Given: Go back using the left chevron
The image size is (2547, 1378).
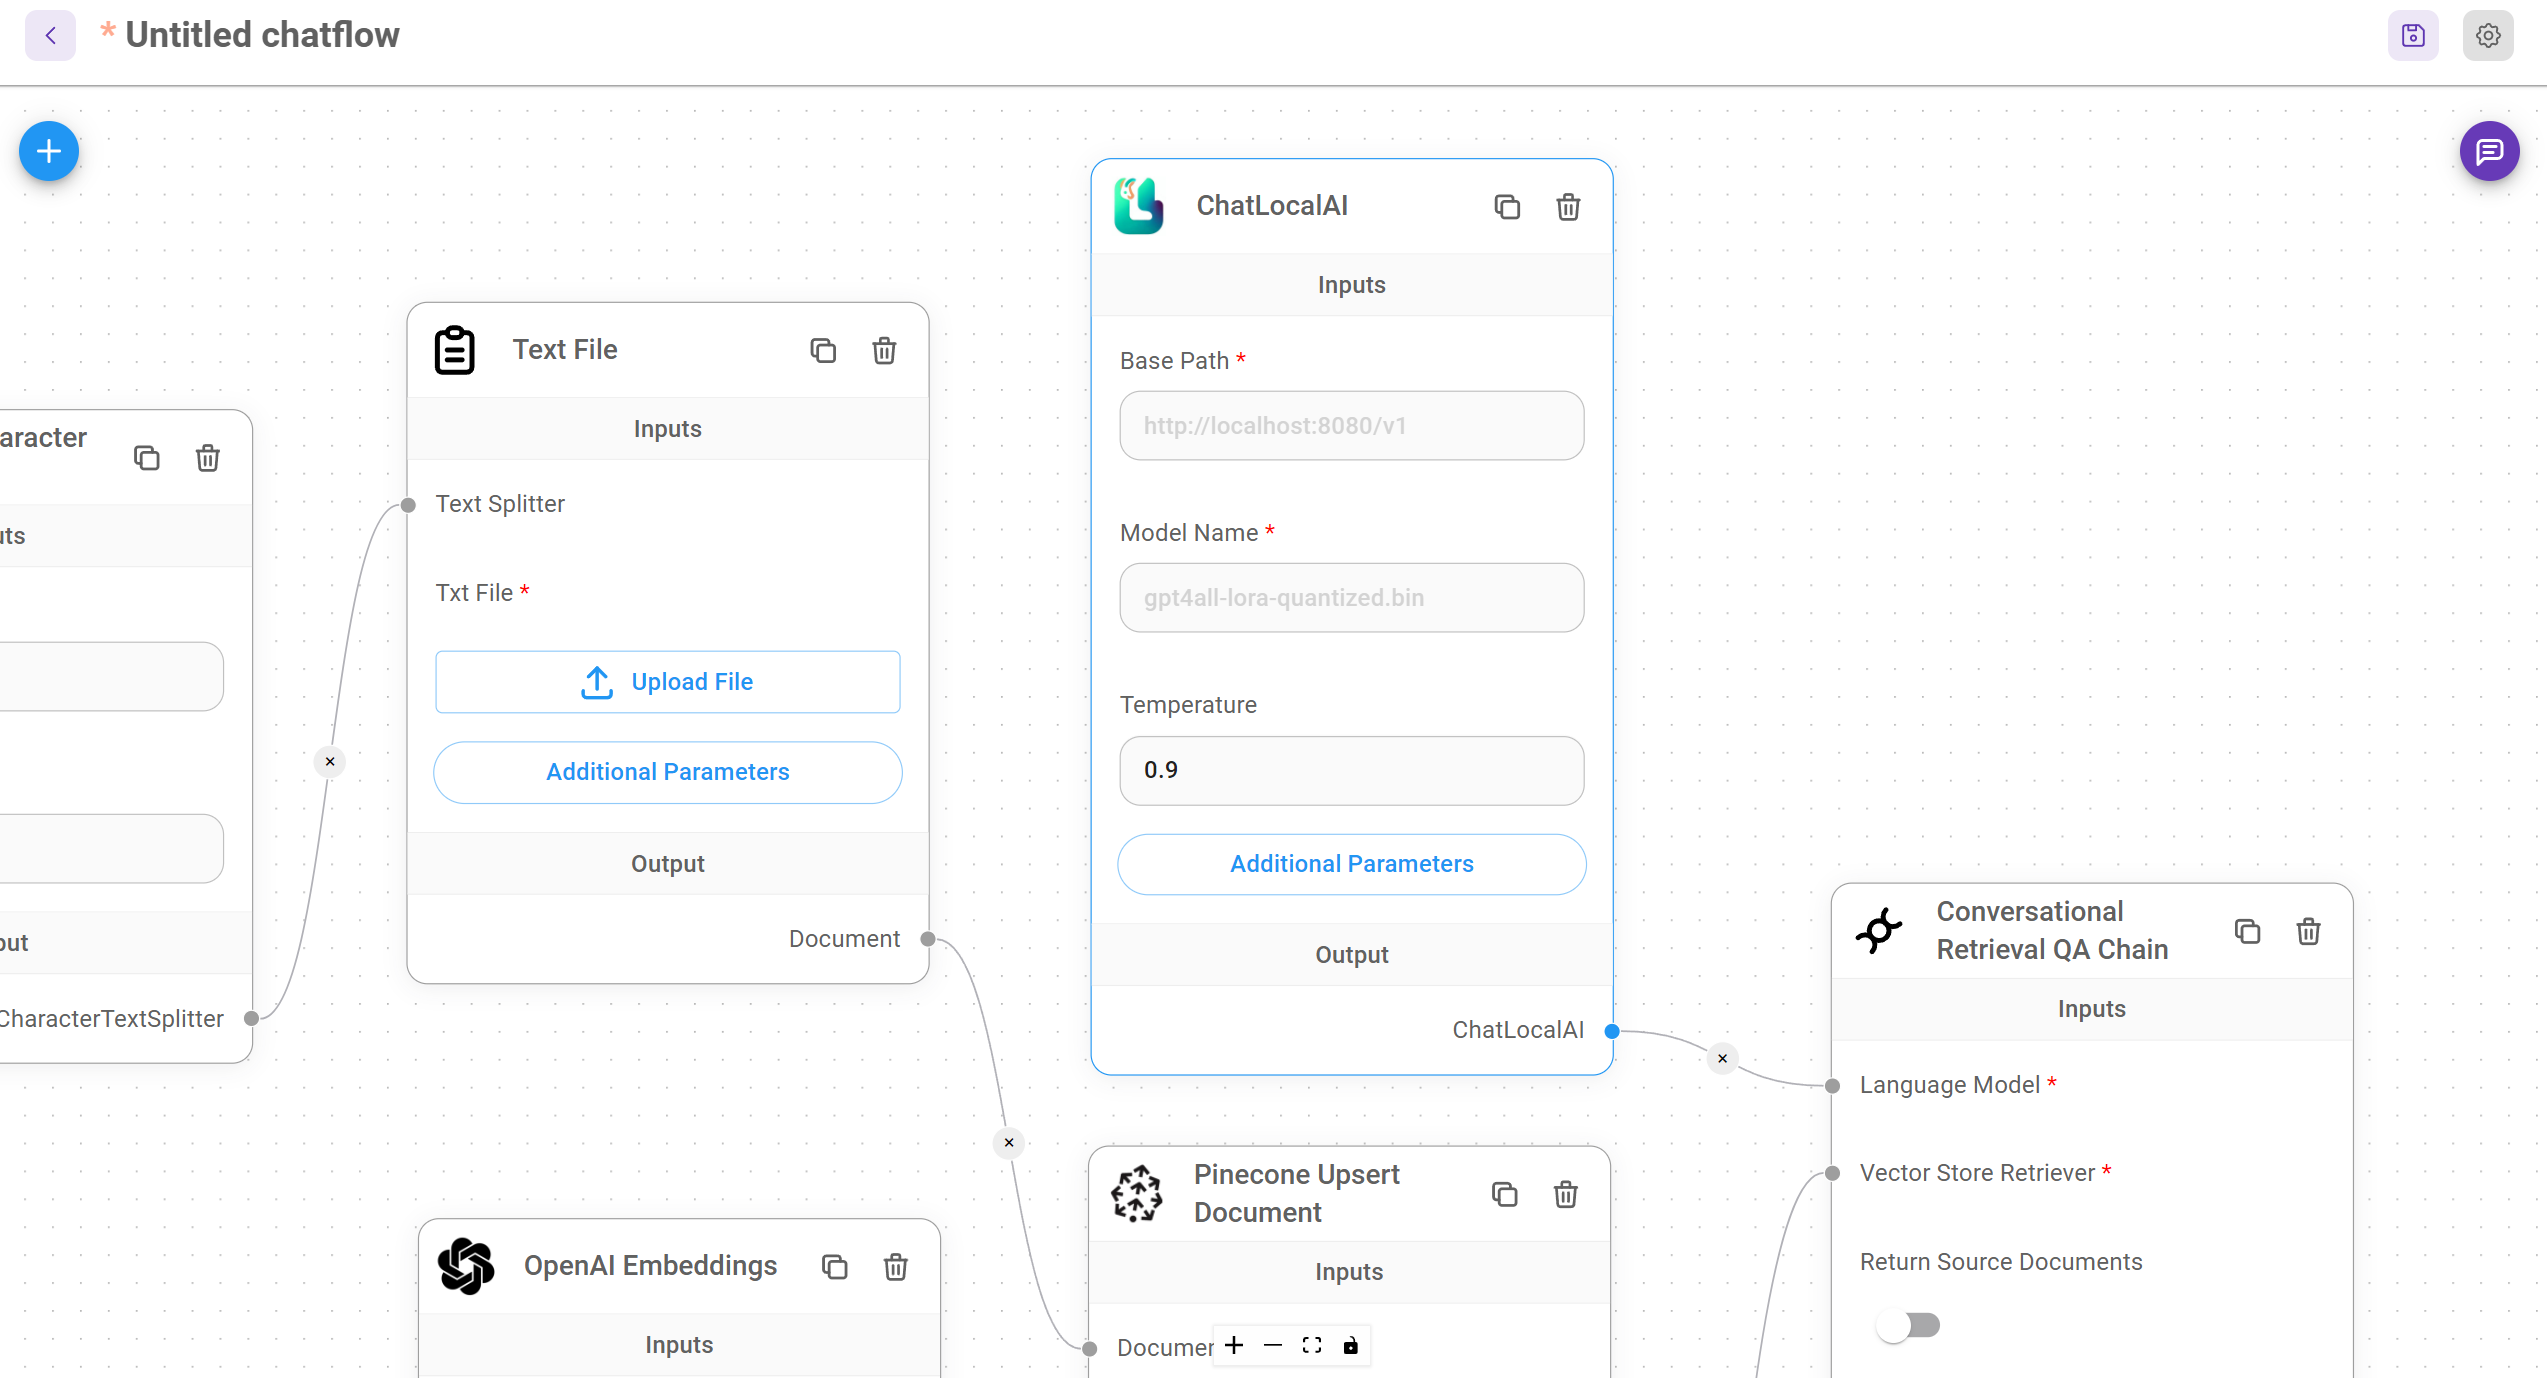Looking at the screenshot, I should [x=50, y=36].
